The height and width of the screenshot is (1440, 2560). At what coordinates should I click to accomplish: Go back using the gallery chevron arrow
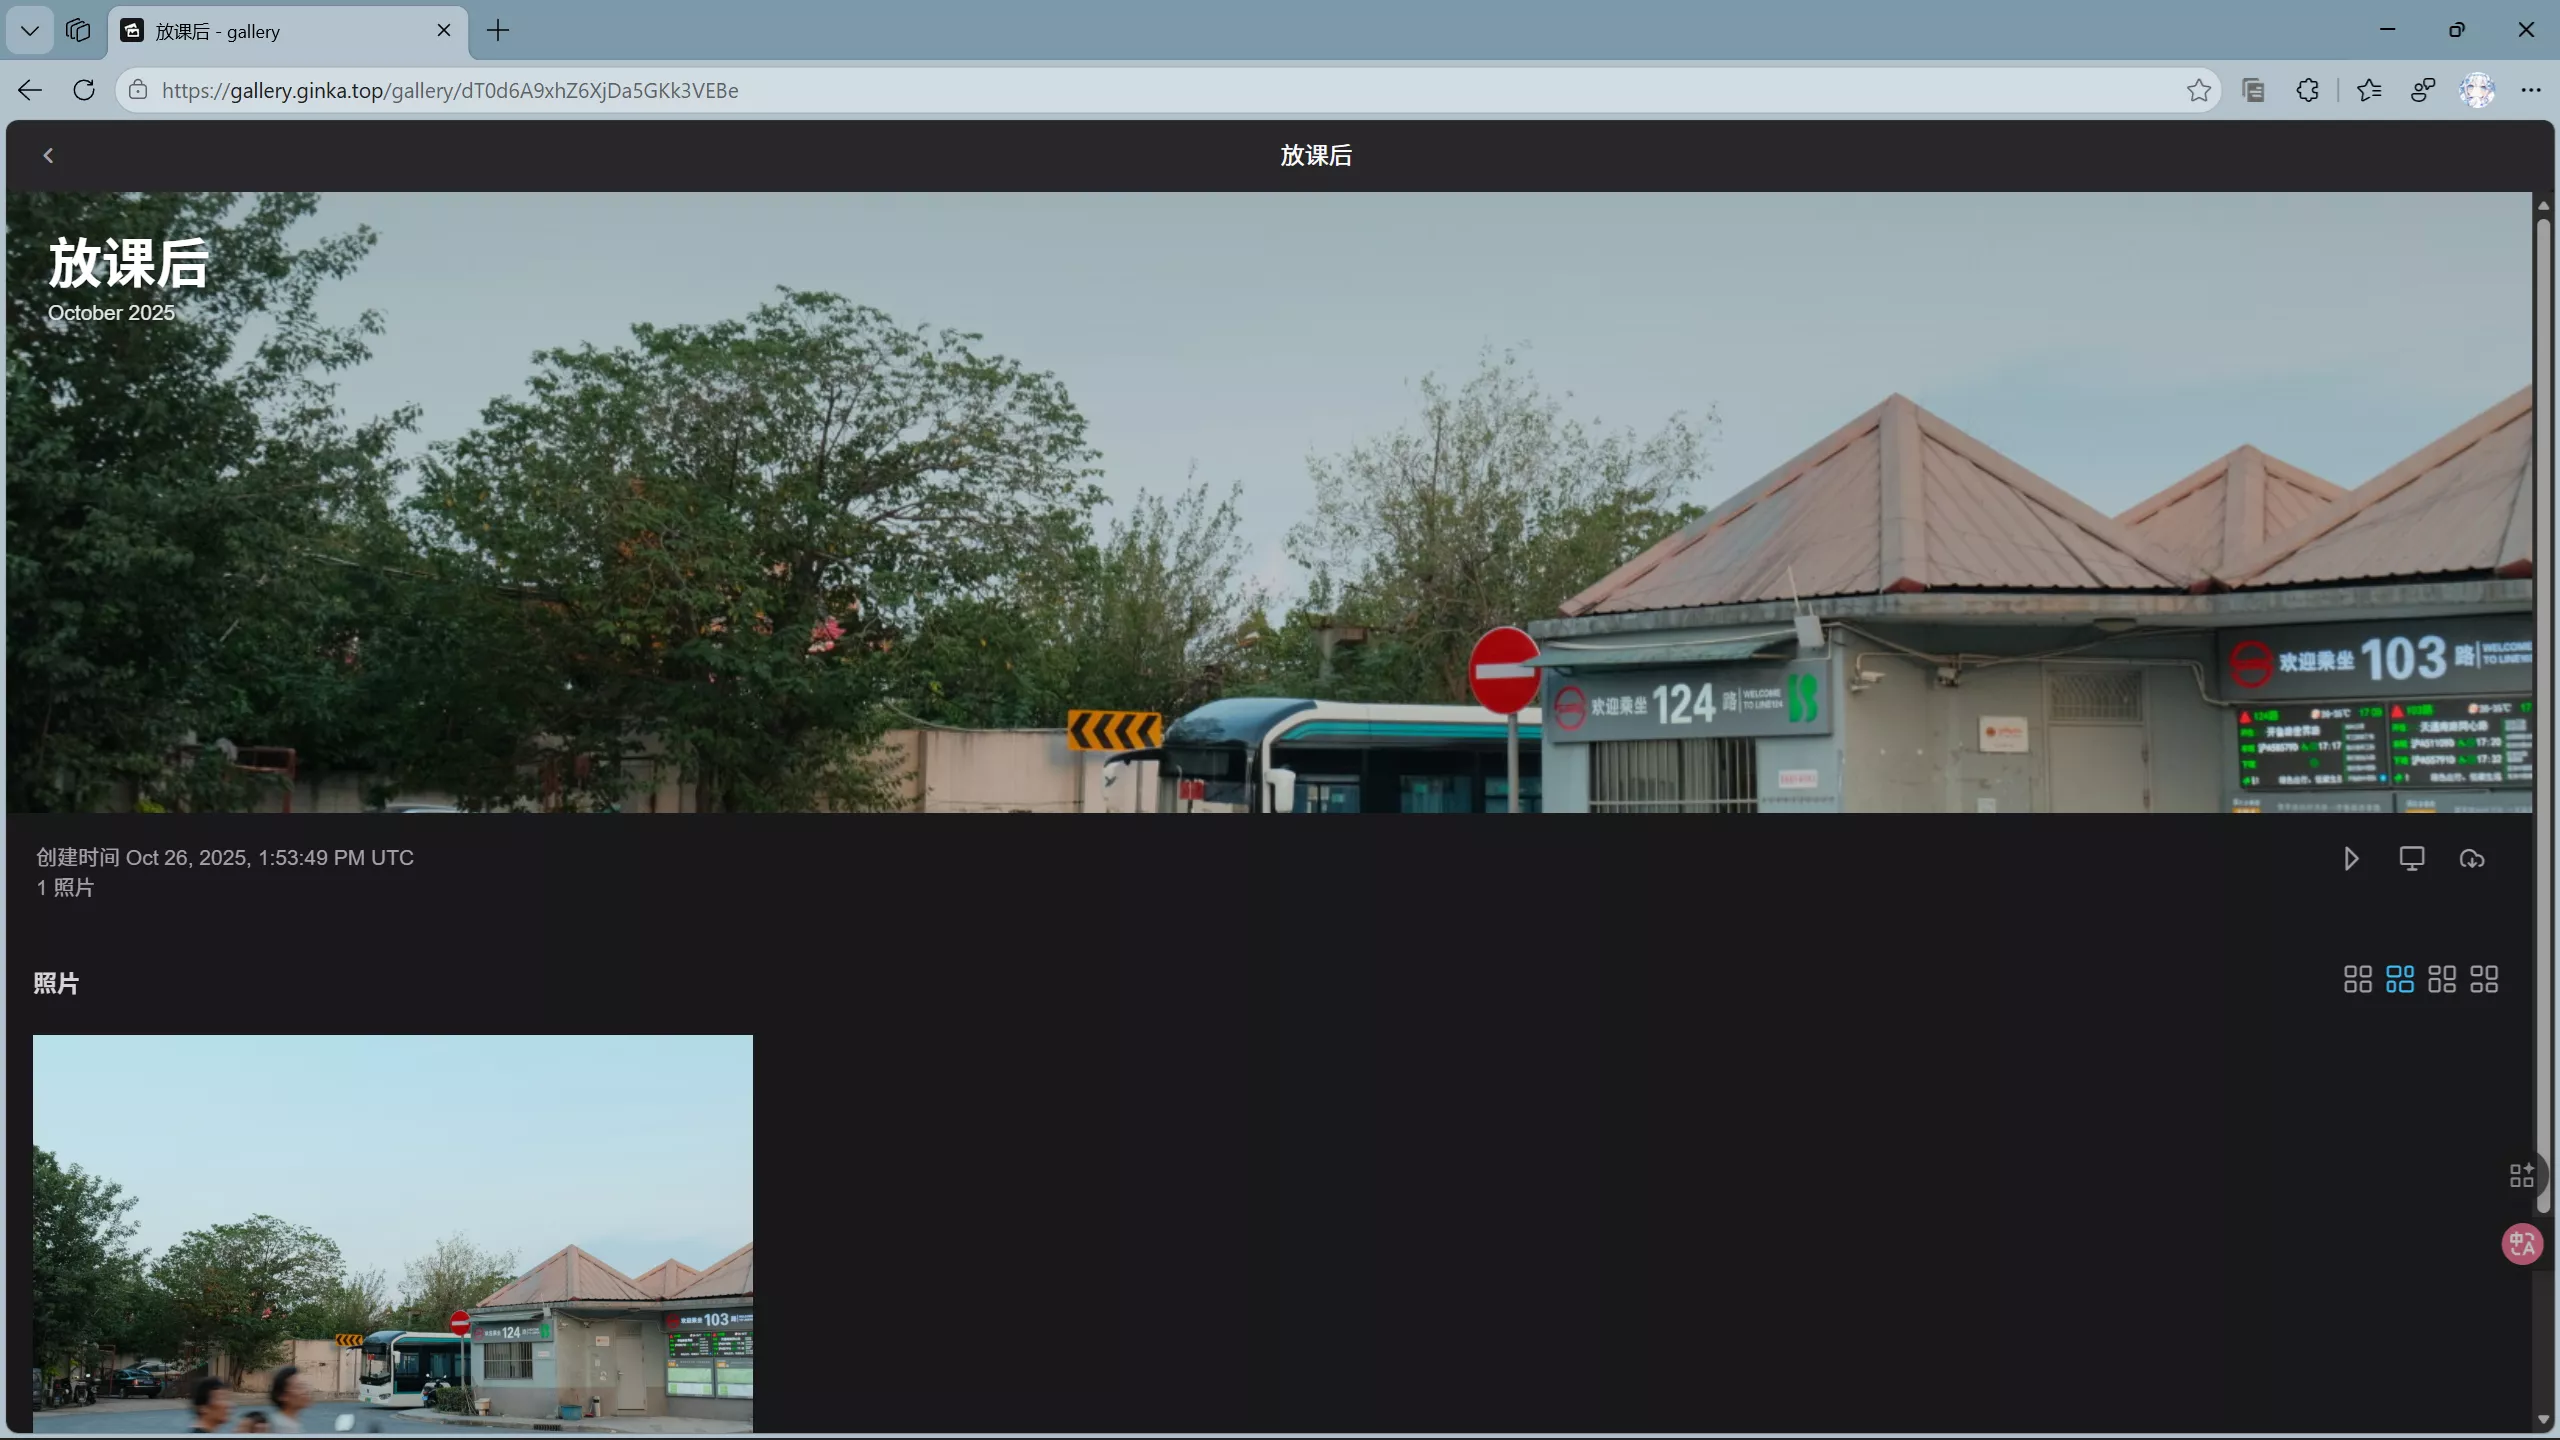tap(48, 155)
